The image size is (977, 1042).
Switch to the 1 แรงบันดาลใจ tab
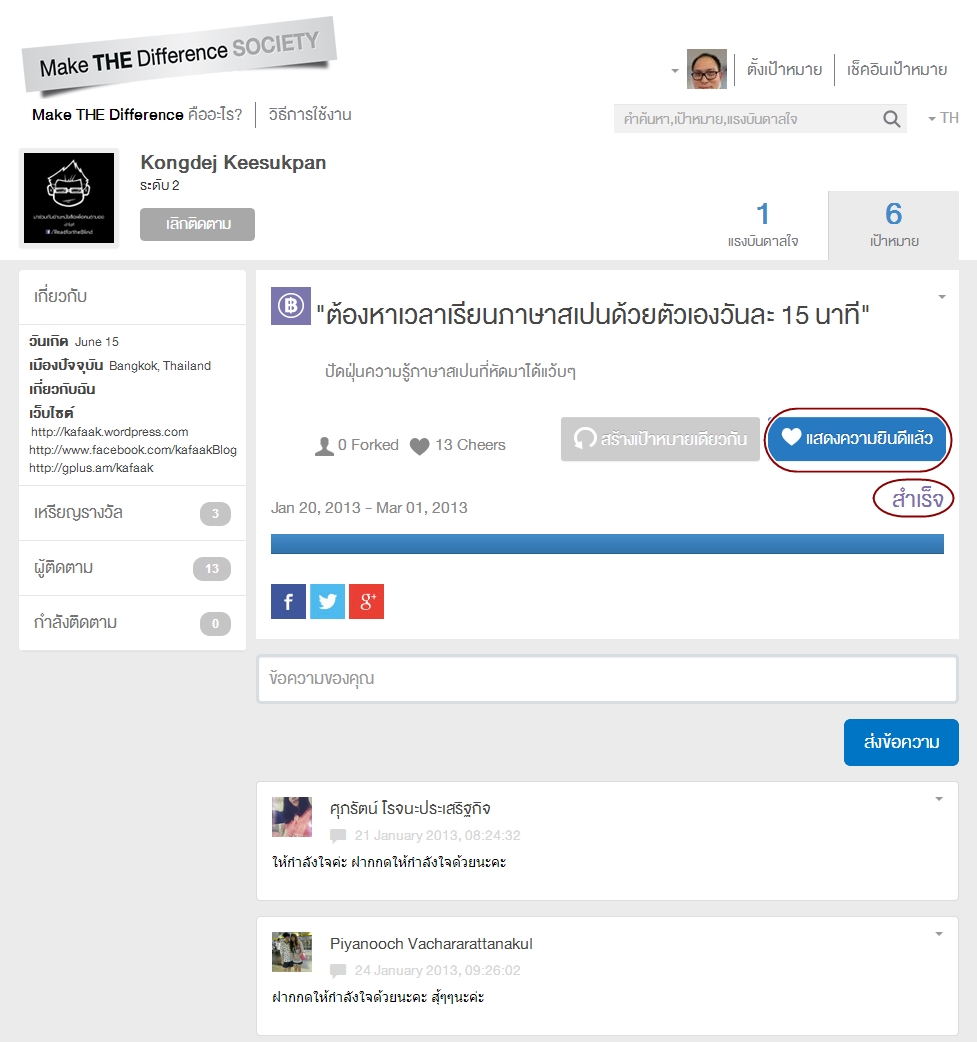tap(763, 225)
